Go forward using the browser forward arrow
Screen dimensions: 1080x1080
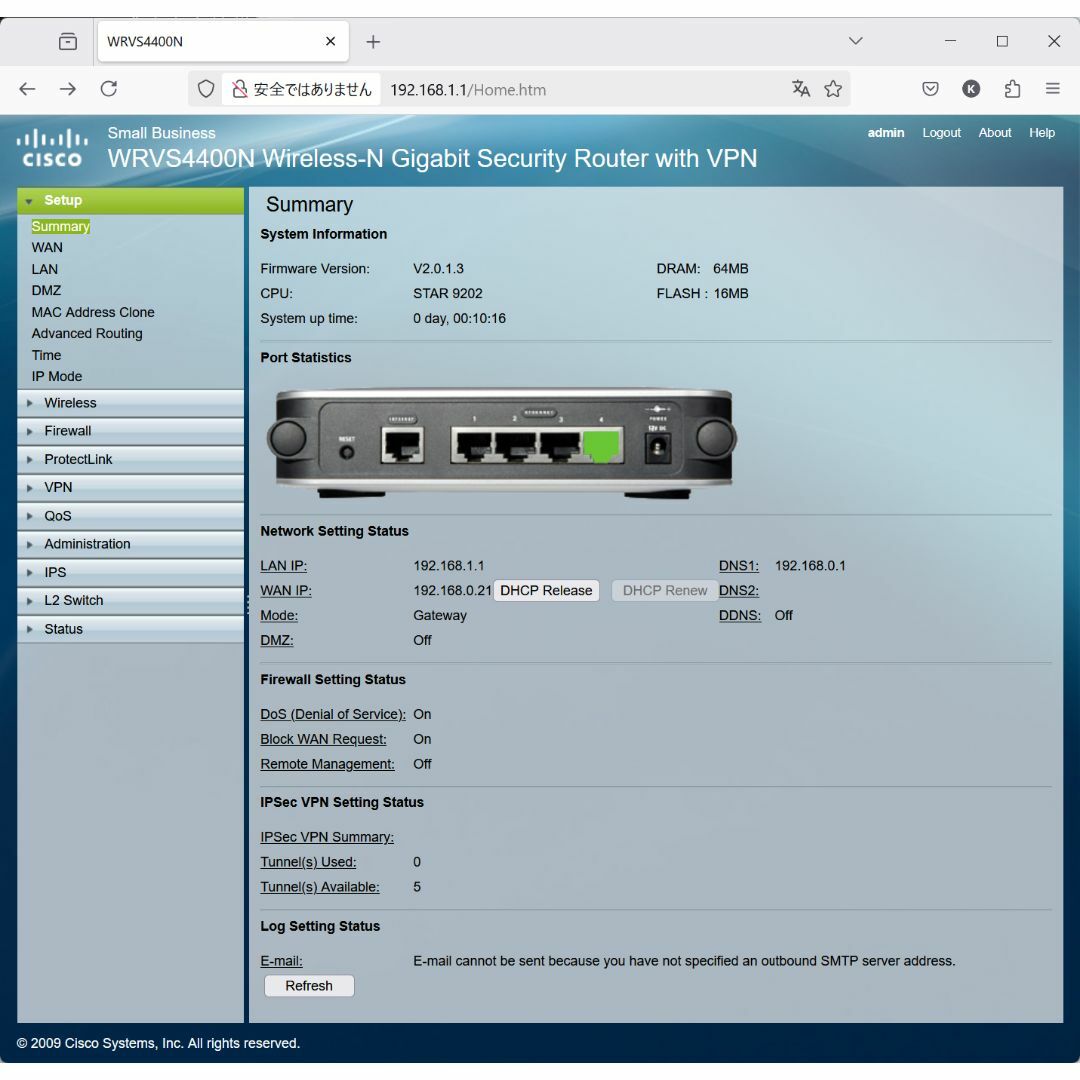(x=68, y=89)
